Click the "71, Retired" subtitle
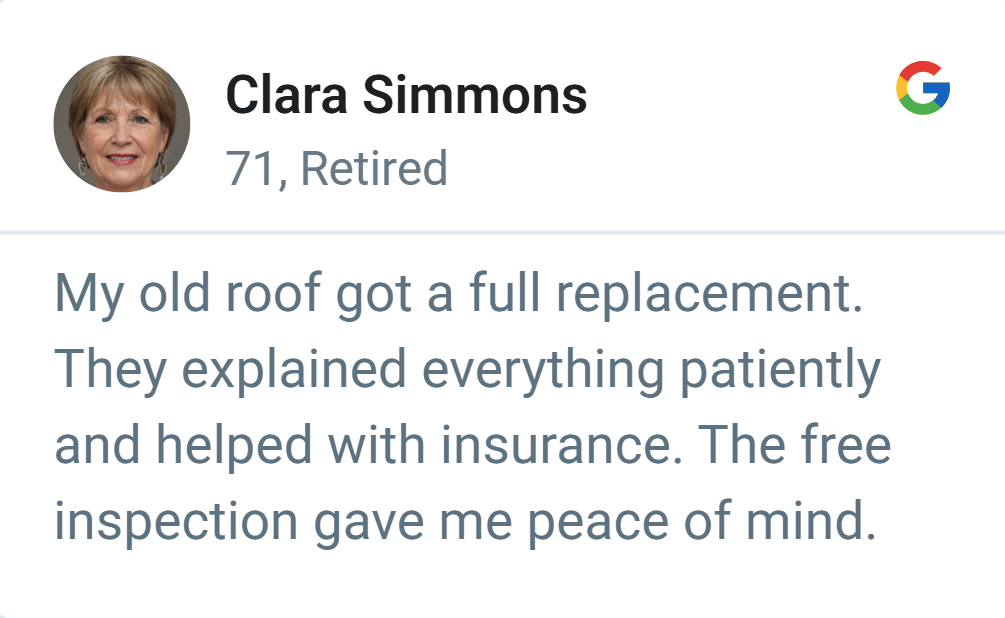Viewport: 1005px width, 618px height. click(x=336, y=169)
